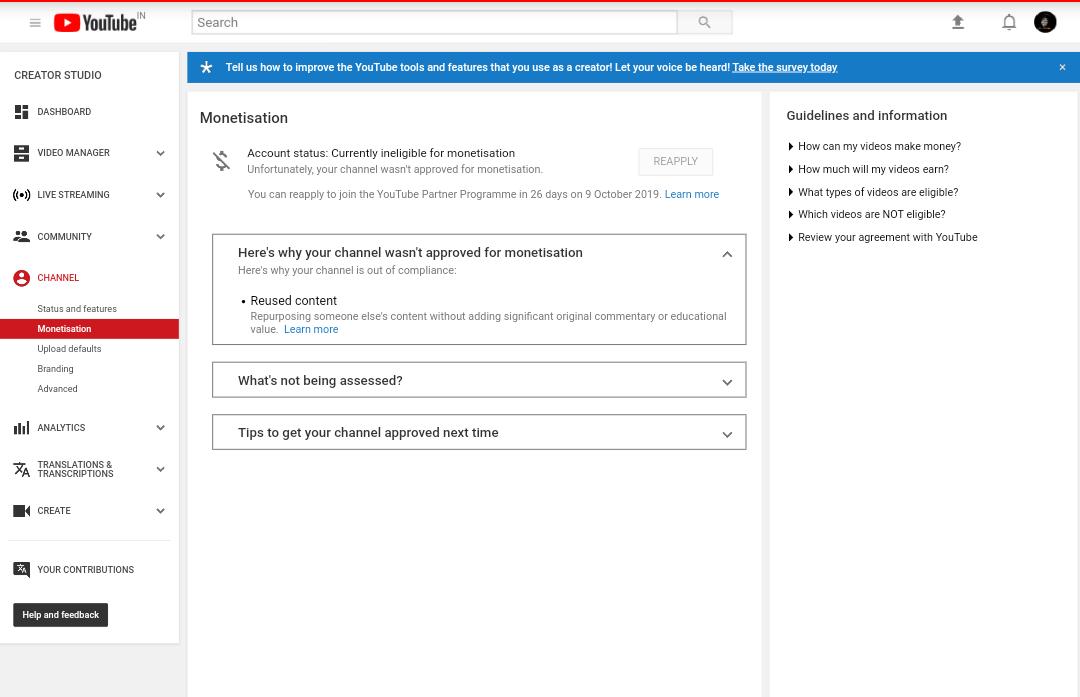Image resolution: width=1080 pixels, height=697 pixels.
Task: Click Learn more after reapply date
Action: click(692, 194)
